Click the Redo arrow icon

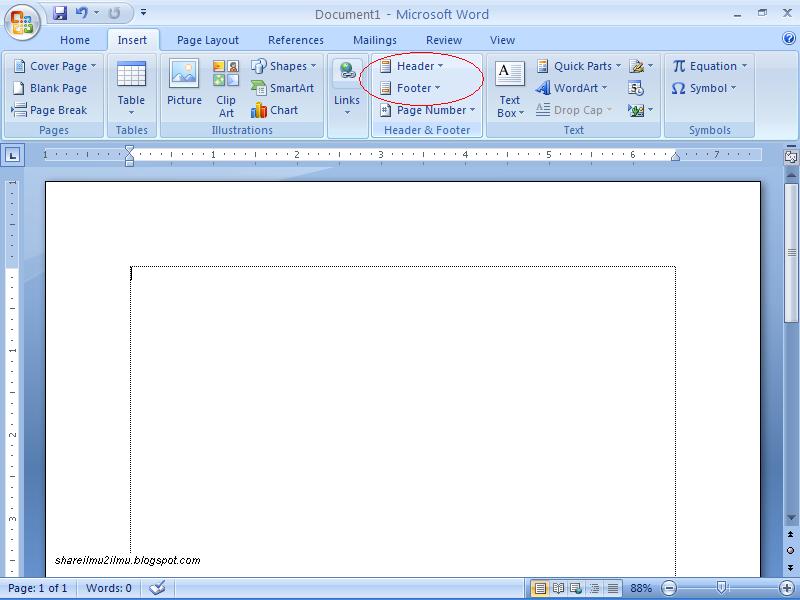tap(114, 13)
